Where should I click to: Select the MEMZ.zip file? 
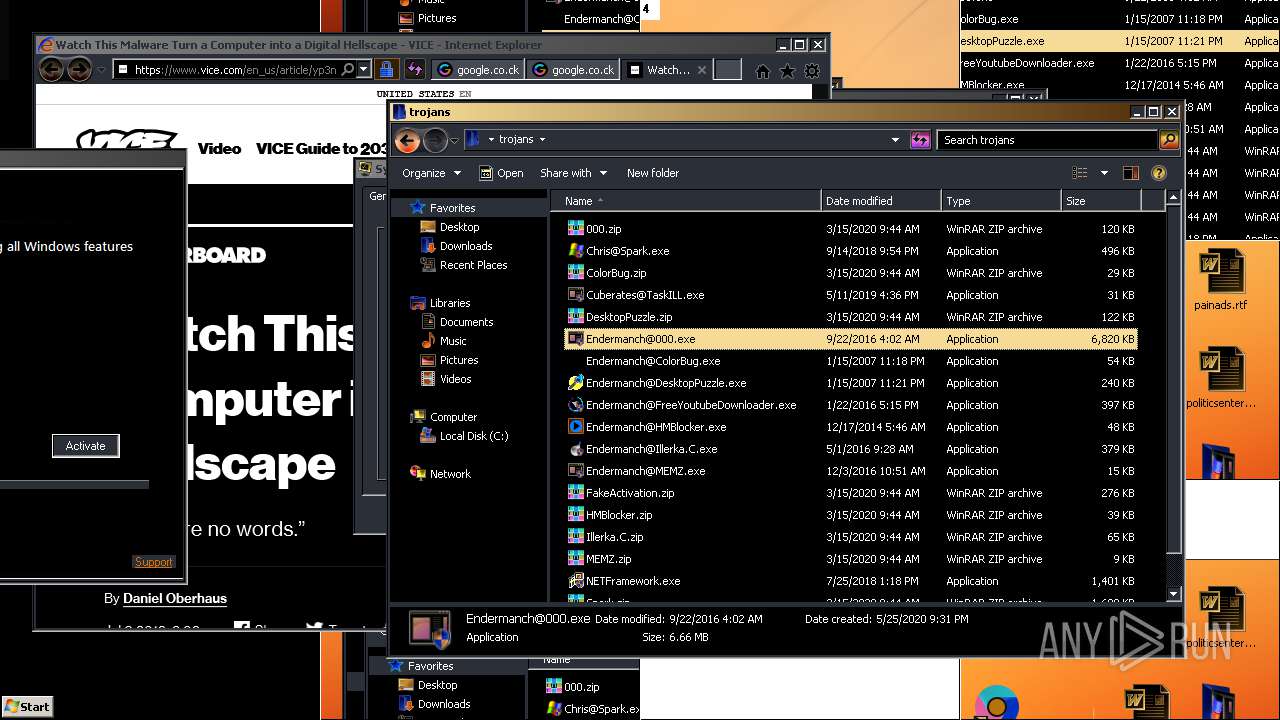pos(850,559)
